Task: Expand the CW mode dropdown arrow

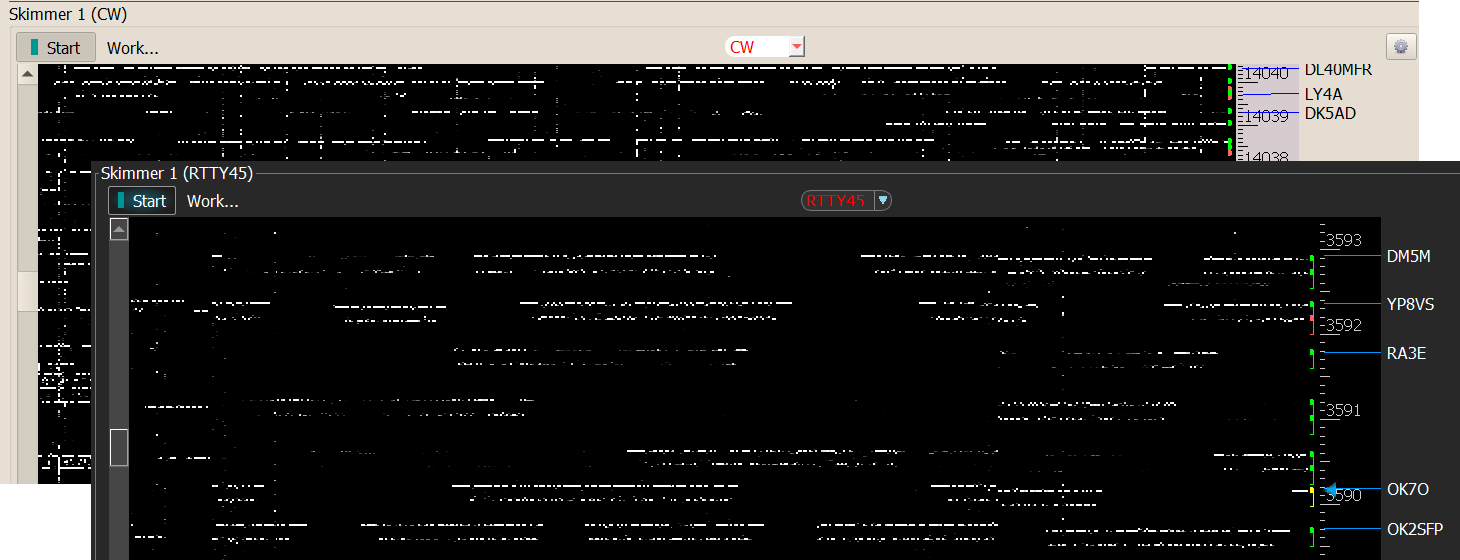Action: [796, 47]
